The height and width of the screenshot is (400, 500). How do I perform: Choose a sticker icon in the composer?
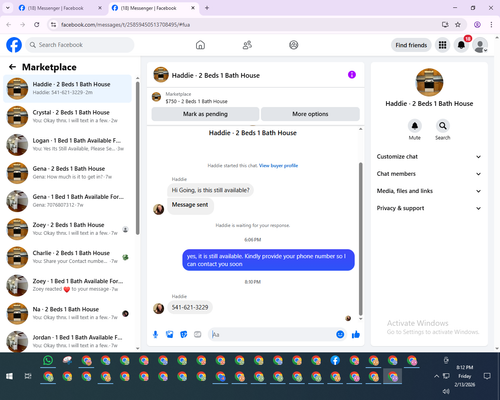[x=184, y=334]
